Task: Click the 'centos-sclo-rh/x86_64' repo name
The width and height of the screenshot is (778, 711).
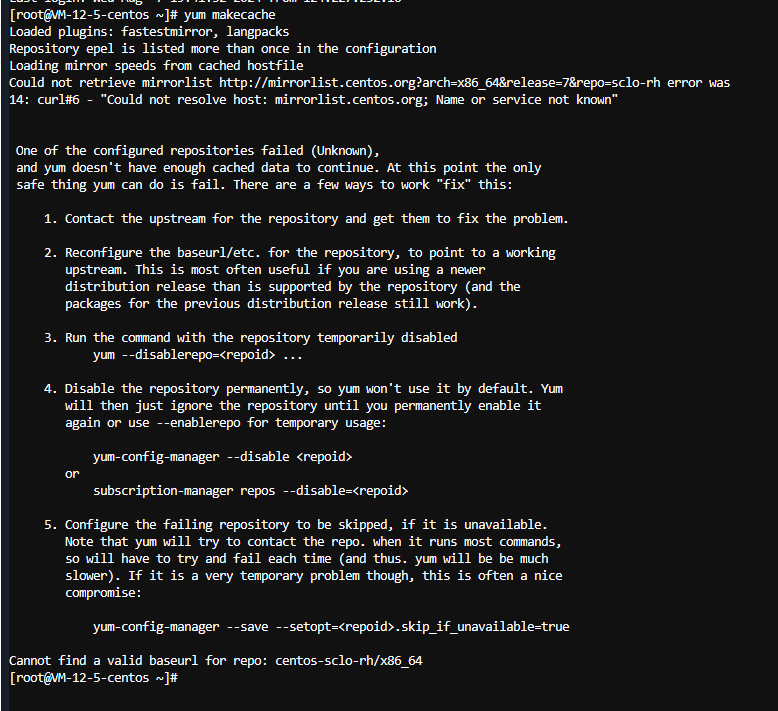Action: pos(349,661)
